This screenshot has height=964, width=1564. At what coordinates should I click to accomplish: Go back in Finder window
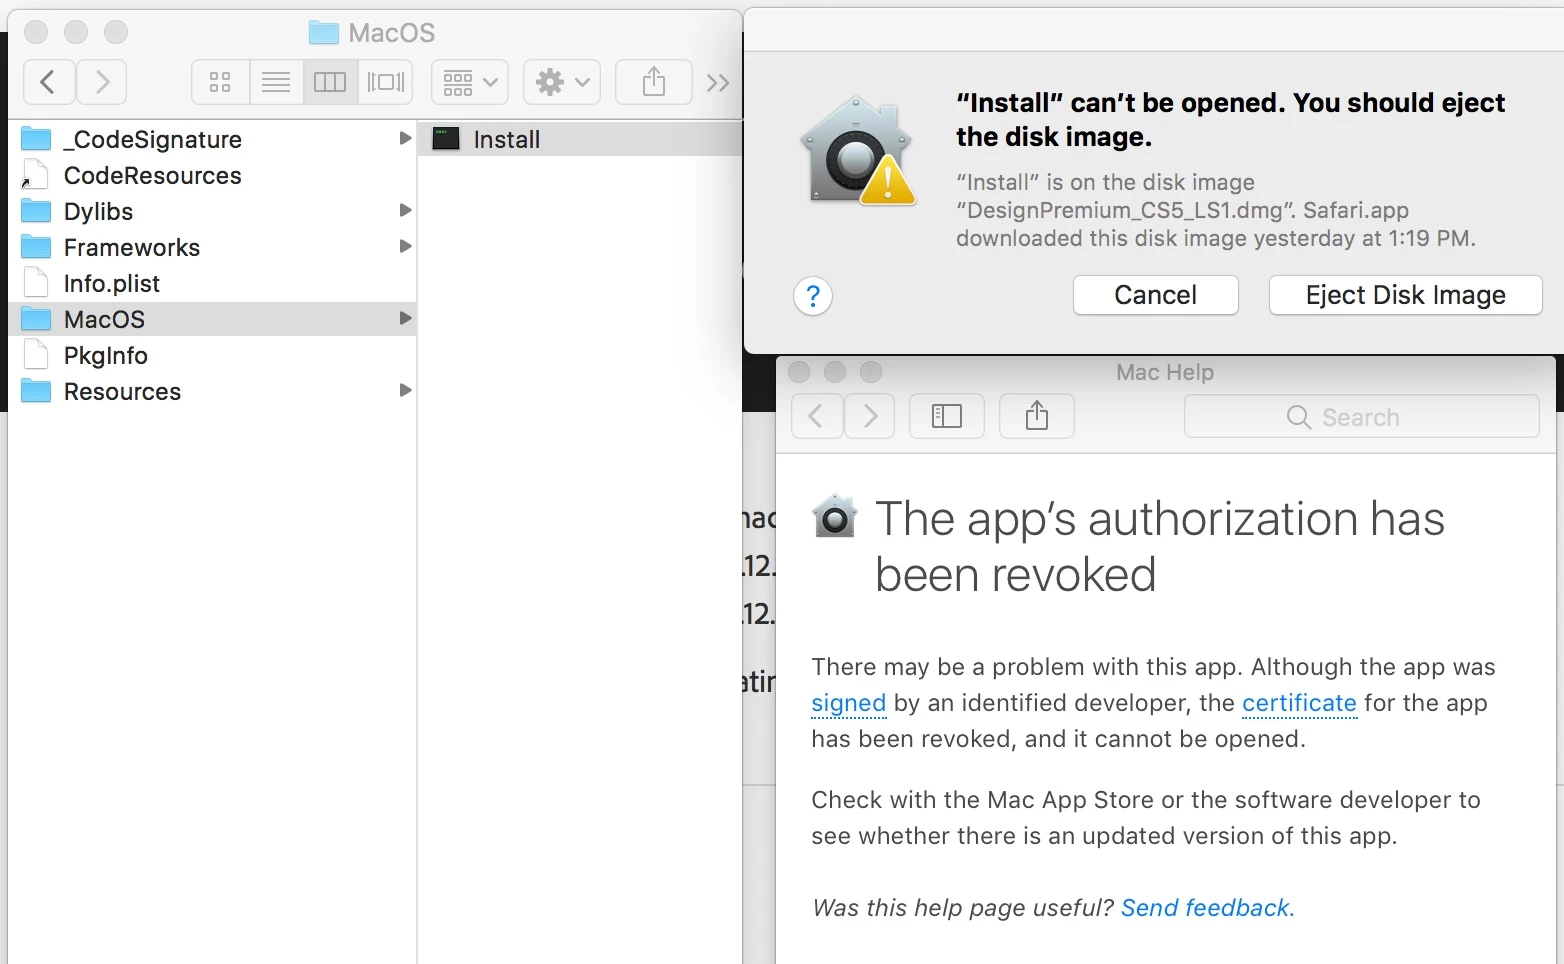point(48,82)
